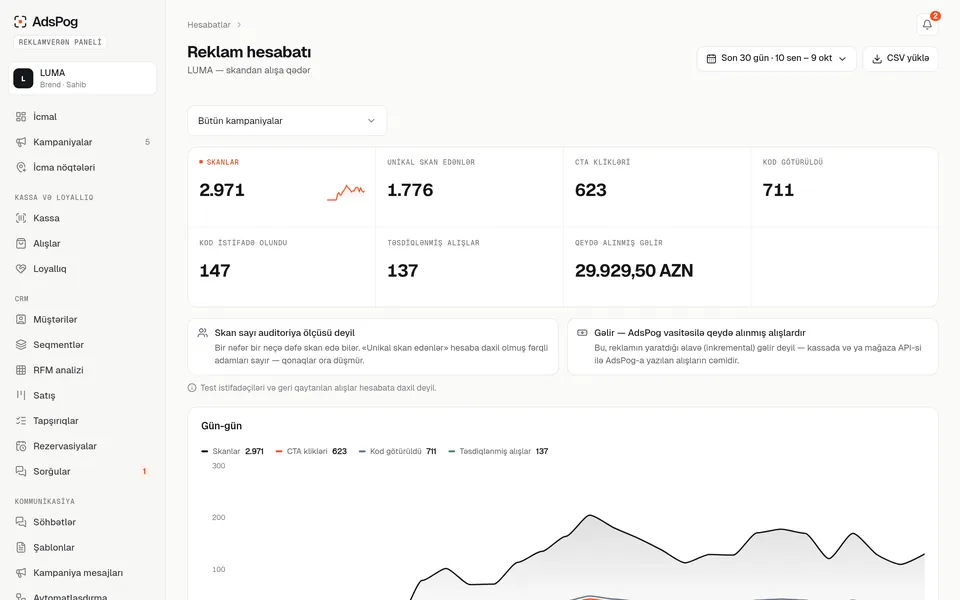Click the Kampaniyalar megaphone icon
Viewport: 960px width, 600px height.
tap(21, 142)
